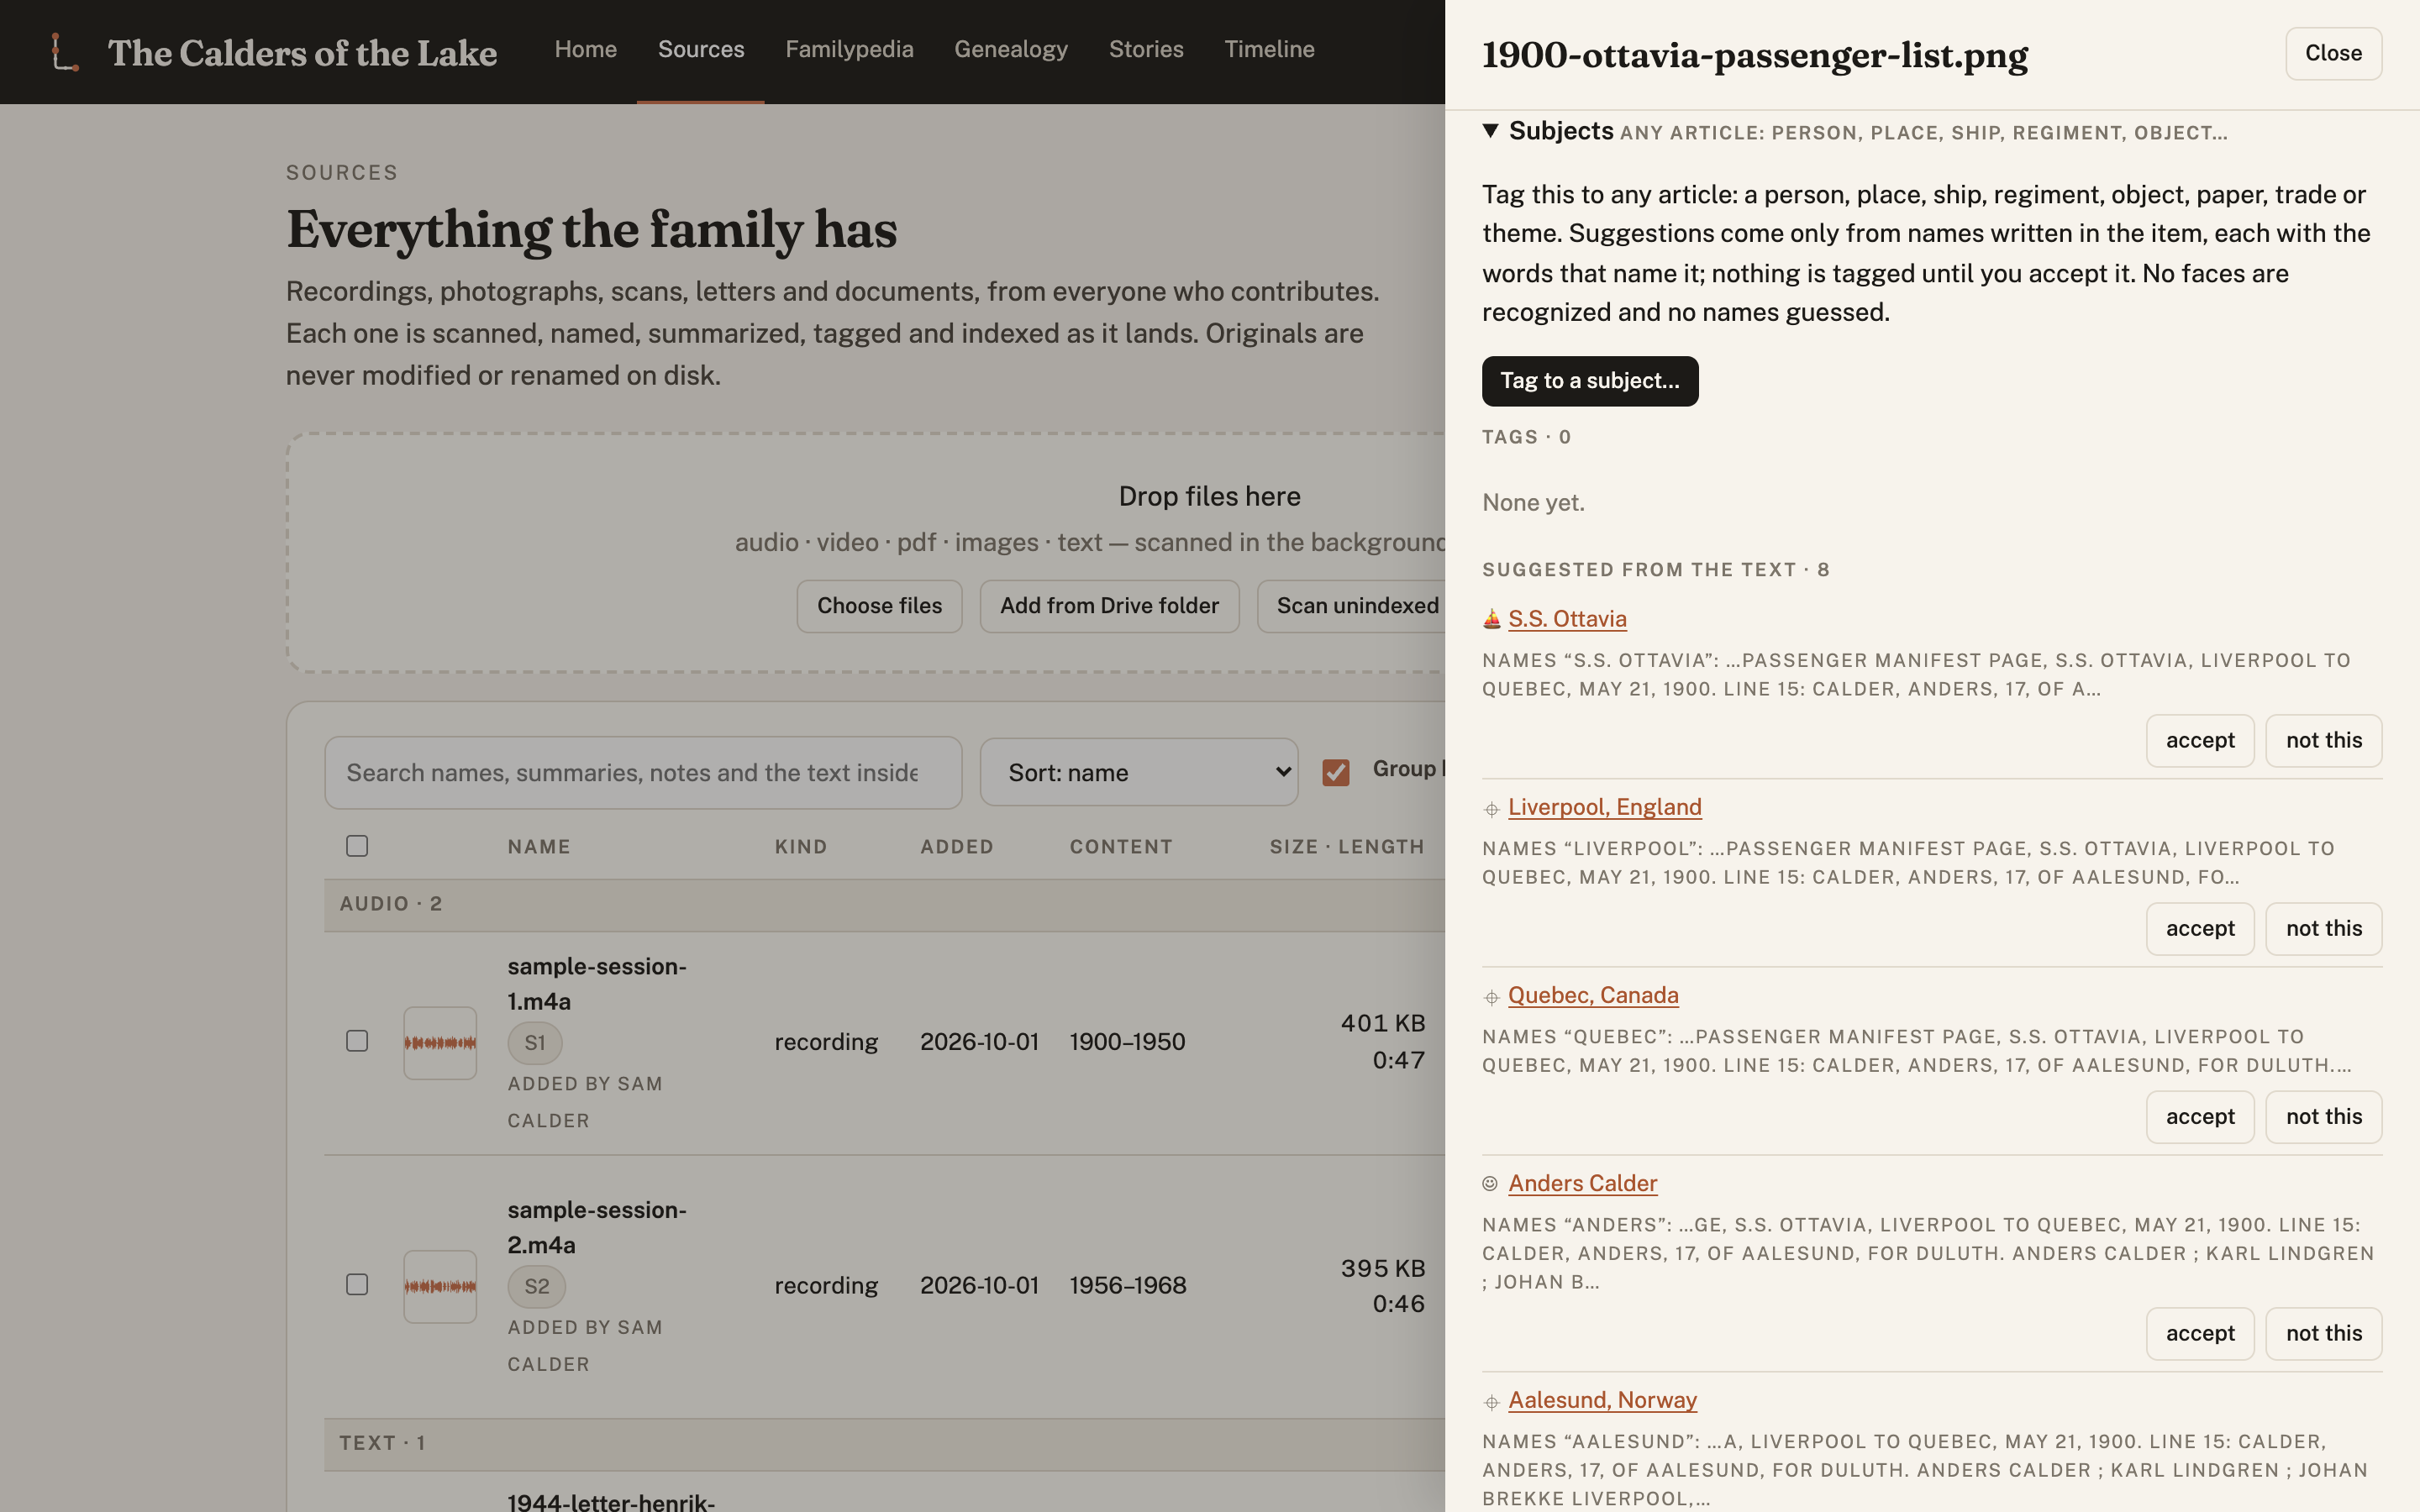Open the Sources nav item

pos(701,49)
